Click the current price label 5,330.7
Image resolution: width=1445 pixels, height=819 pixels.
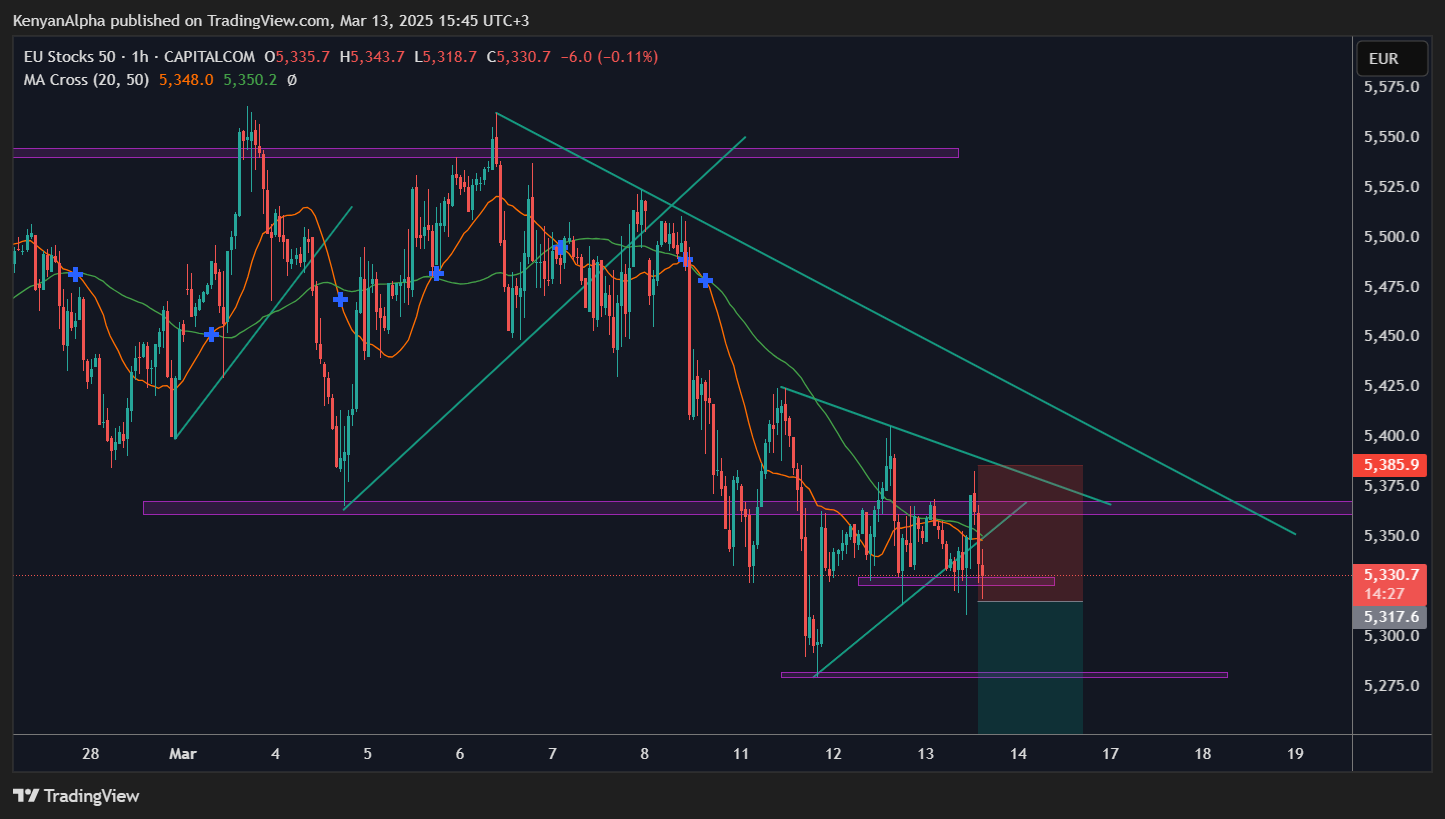pyautogui.click(x=1393, y=575)
